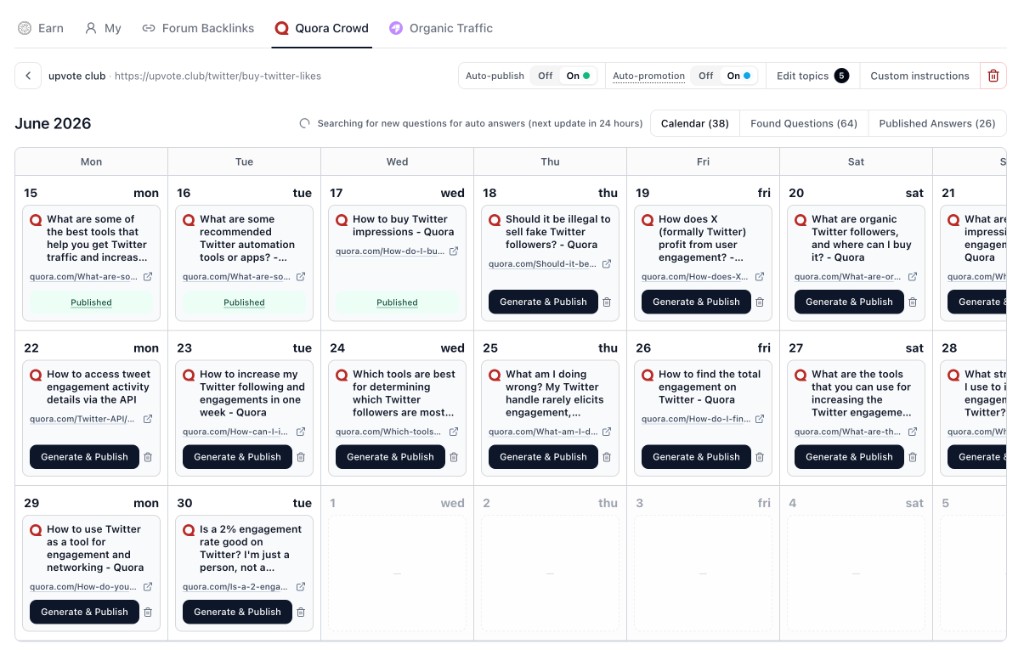Open quora.com/How-do-I-bu... link

(x=390, y=251)
